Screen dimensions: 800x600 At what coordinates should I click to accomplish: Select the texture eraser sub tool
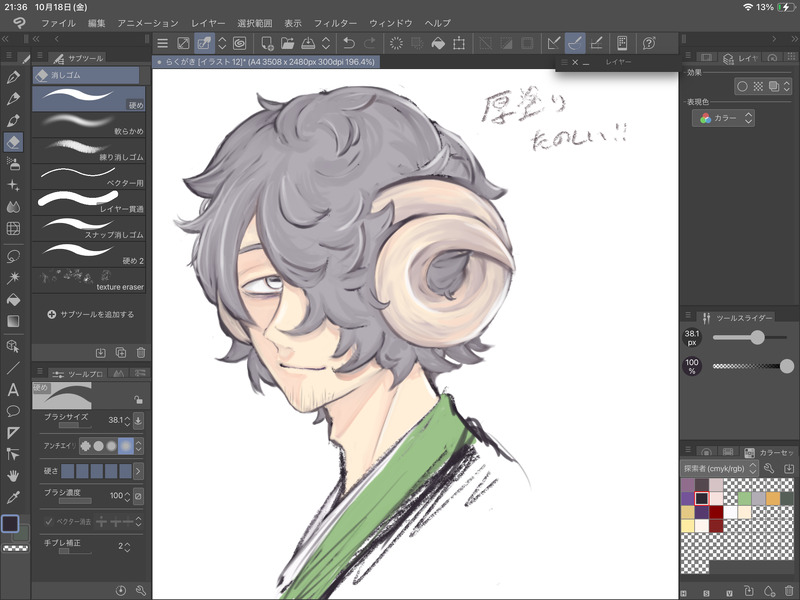[89, 280]
